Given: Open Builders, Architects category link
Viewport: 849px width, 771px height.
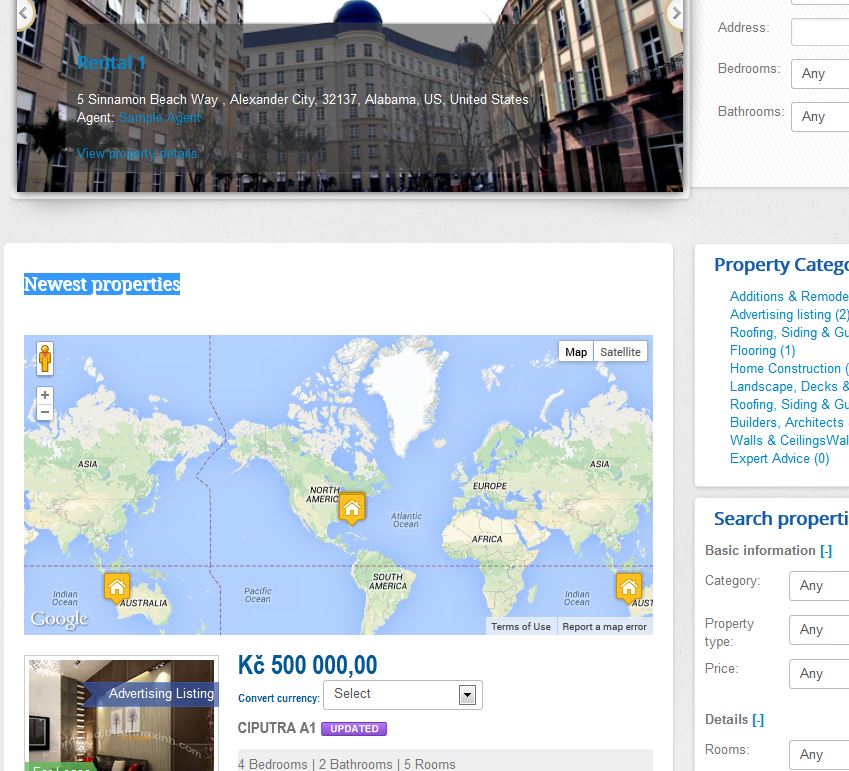Looking at the screenshot, I should 789,422.
